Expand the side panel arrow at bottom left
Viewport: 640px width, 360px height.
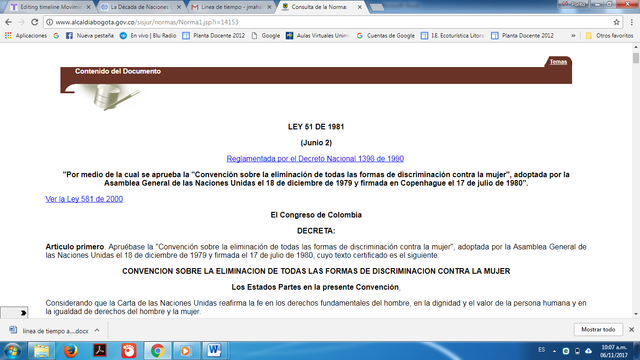23,313
